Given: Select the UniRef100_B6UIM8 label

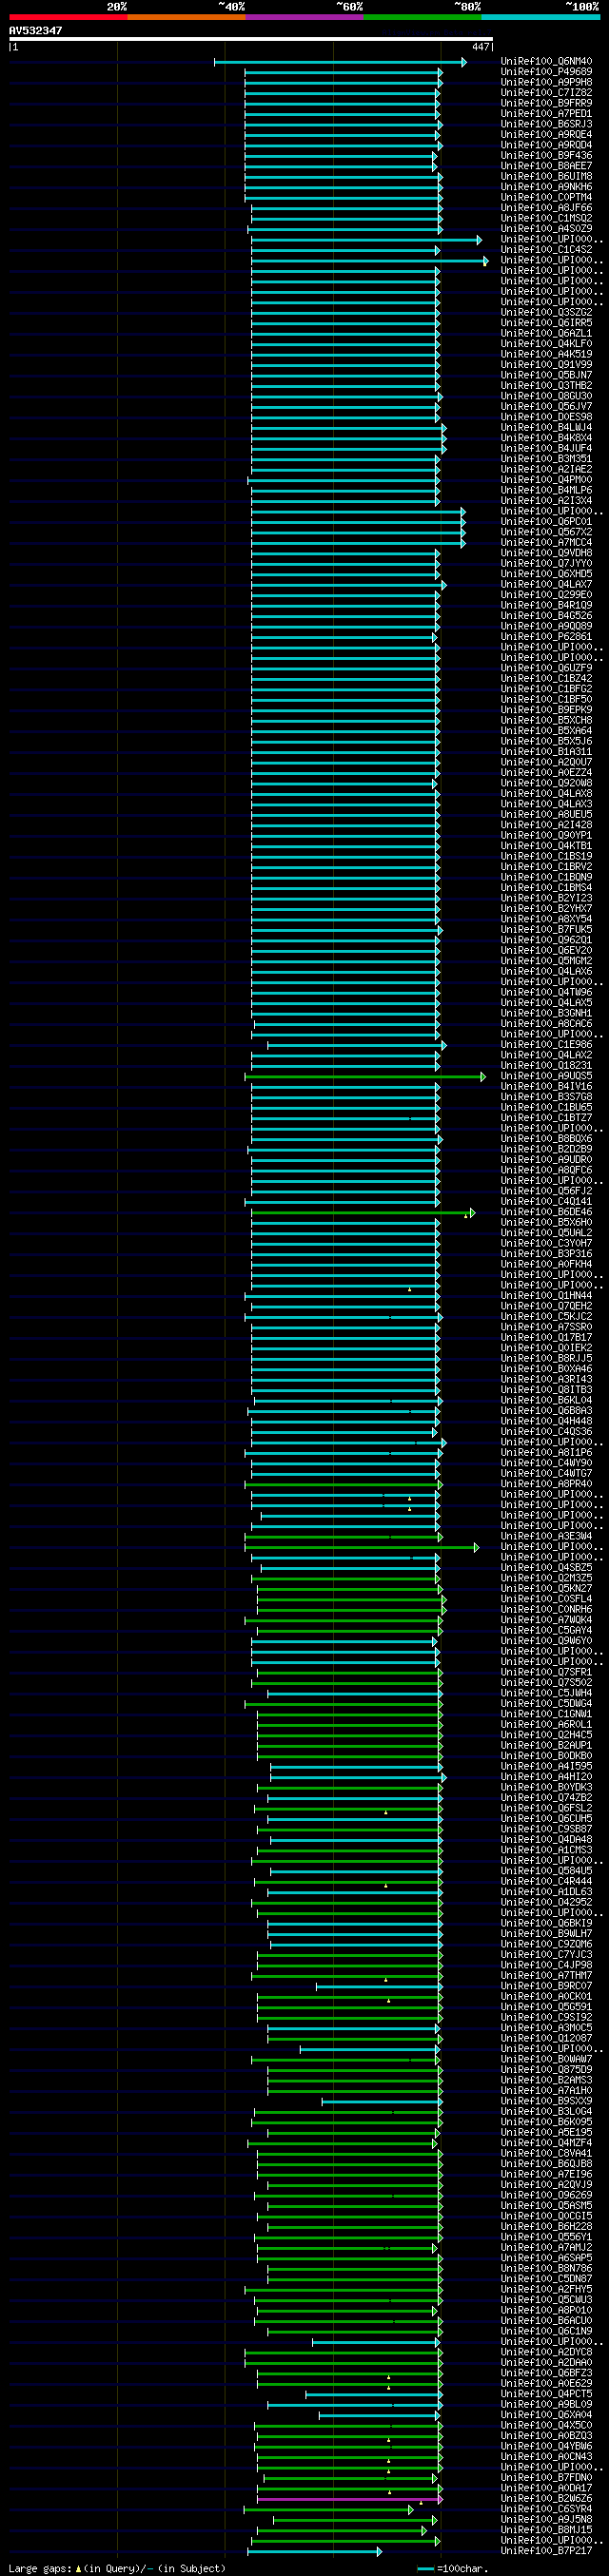Looking at the screenshot, I should tap(546, 177).
